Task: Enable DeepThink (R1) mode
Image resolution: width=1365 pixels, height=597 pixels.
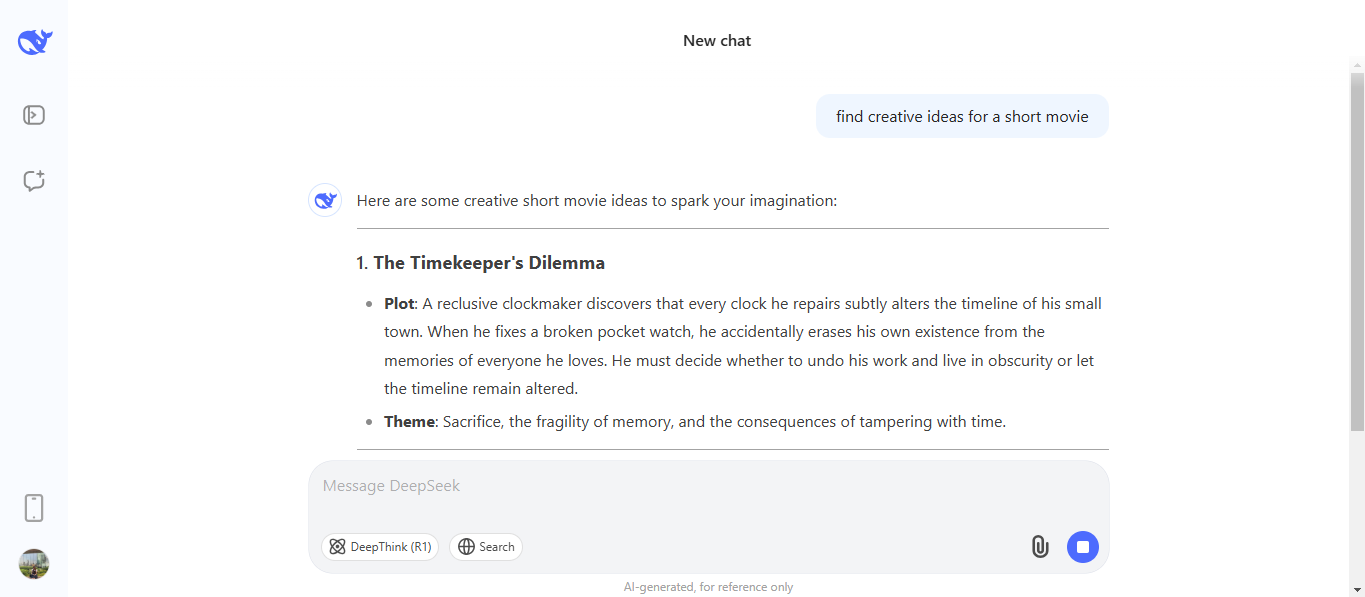Action: pyautogui.click(x=380, y=546)
